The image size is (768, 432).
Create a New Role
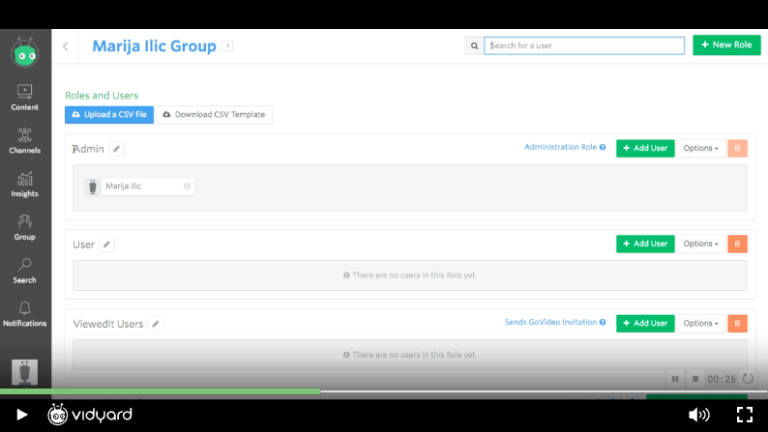point(726,45)
